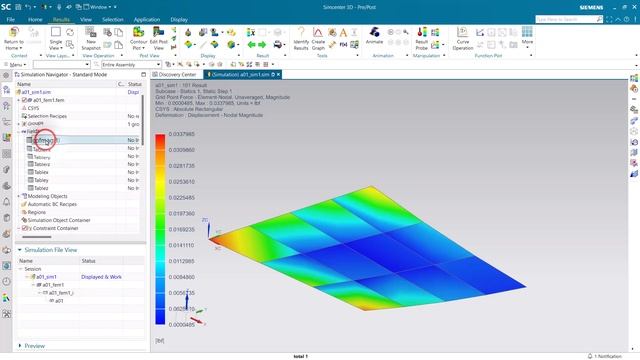Switch to the Display ribbon tab
The height and width of the screenshot is (360, 640).
coord(179,20)
